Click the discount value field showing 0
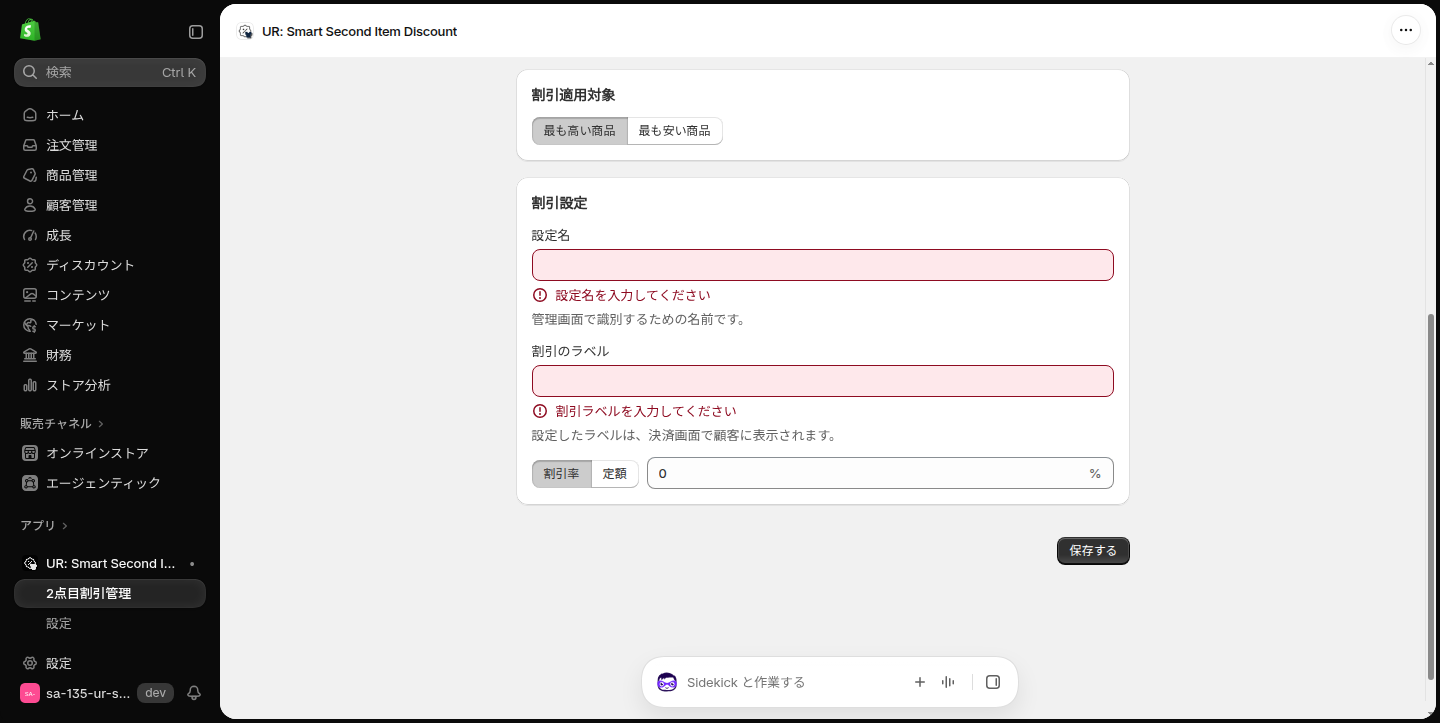This screenshot has width=1440, height=723. click(x=880, y=473)
